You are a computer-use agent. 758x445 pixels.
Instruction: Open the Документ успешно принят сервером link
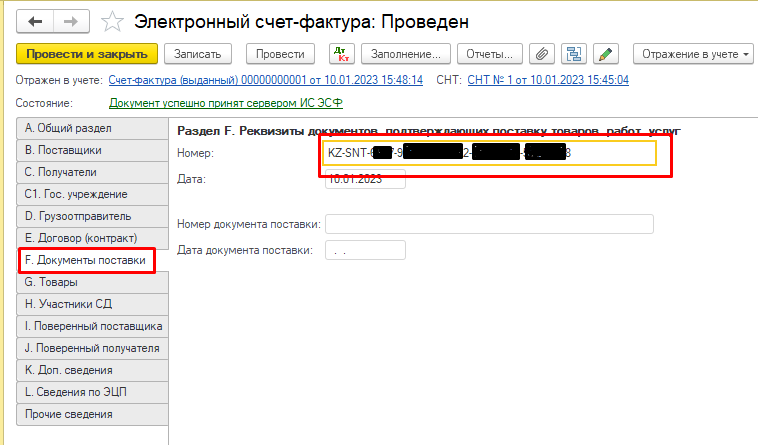coord(225,103)
